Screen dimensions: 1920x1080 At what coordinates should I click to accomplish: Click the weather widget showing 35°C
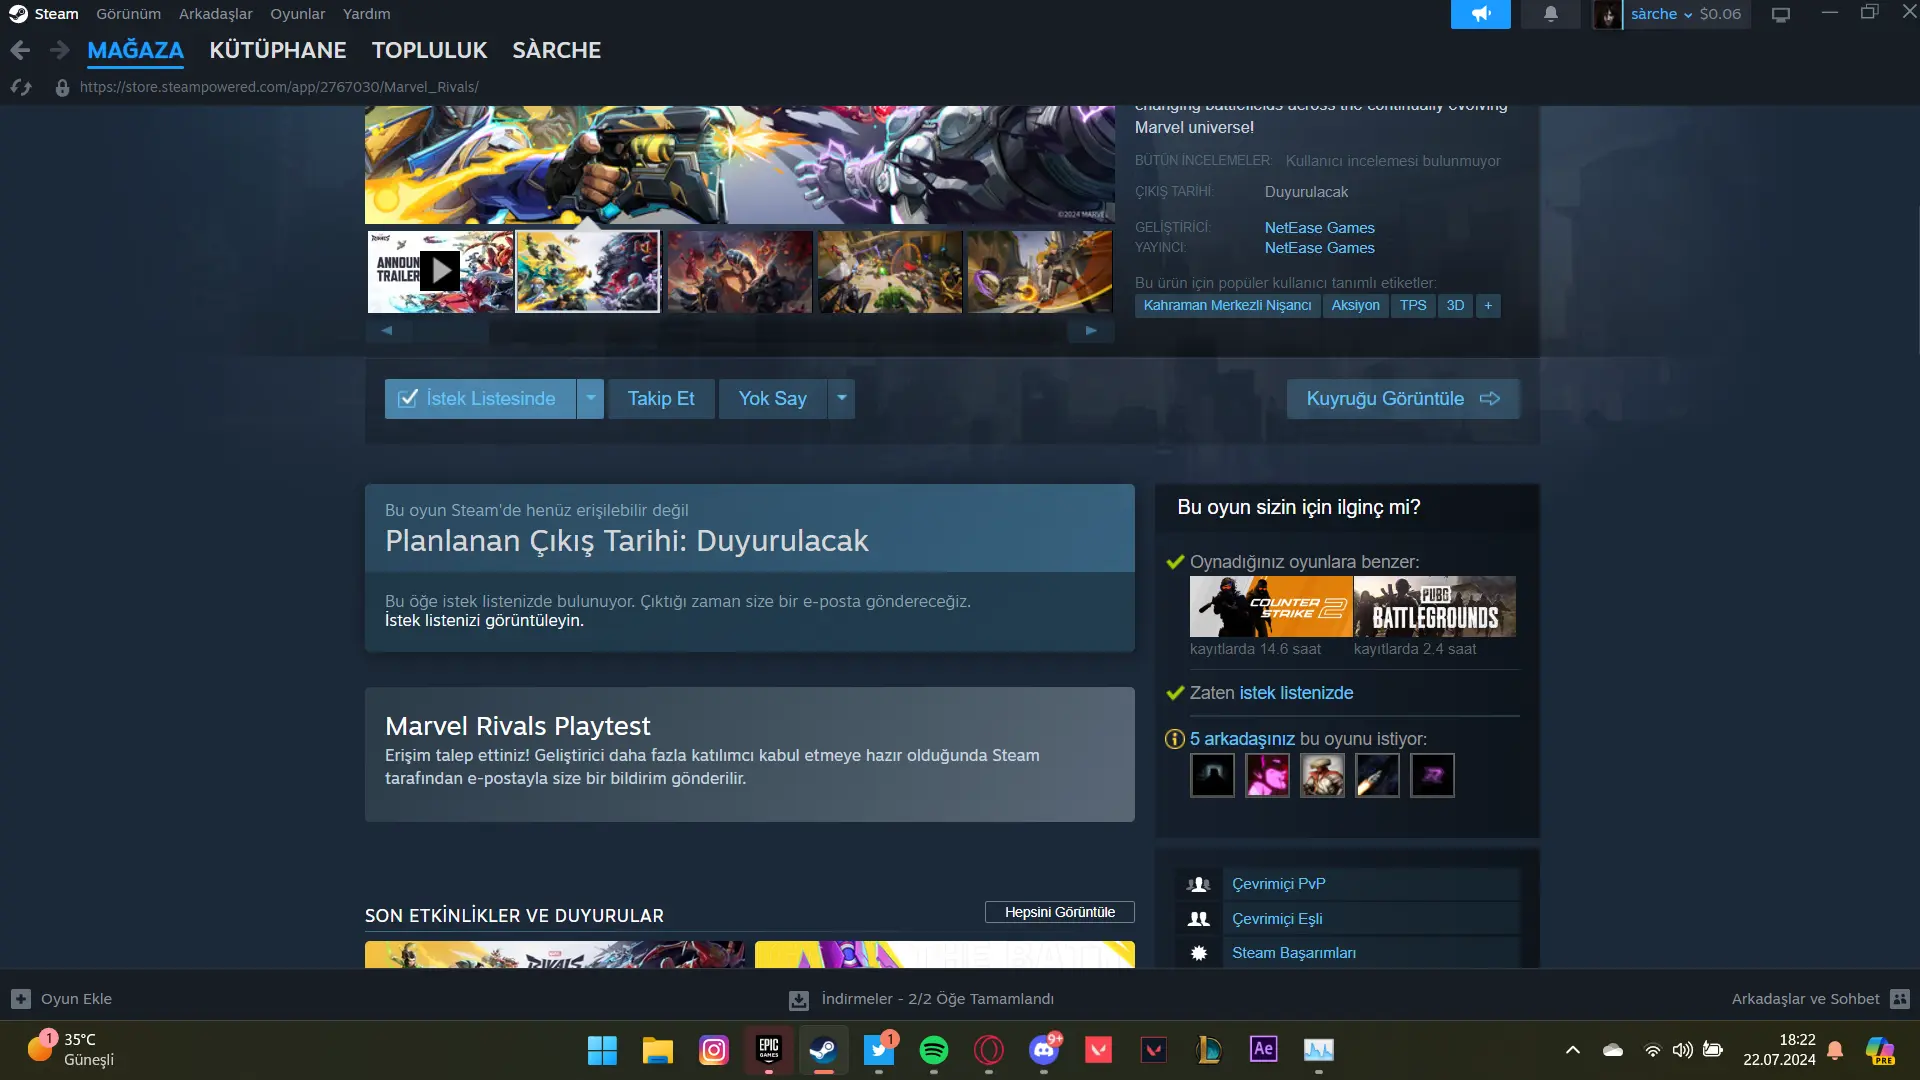[x=70, y=1050]
